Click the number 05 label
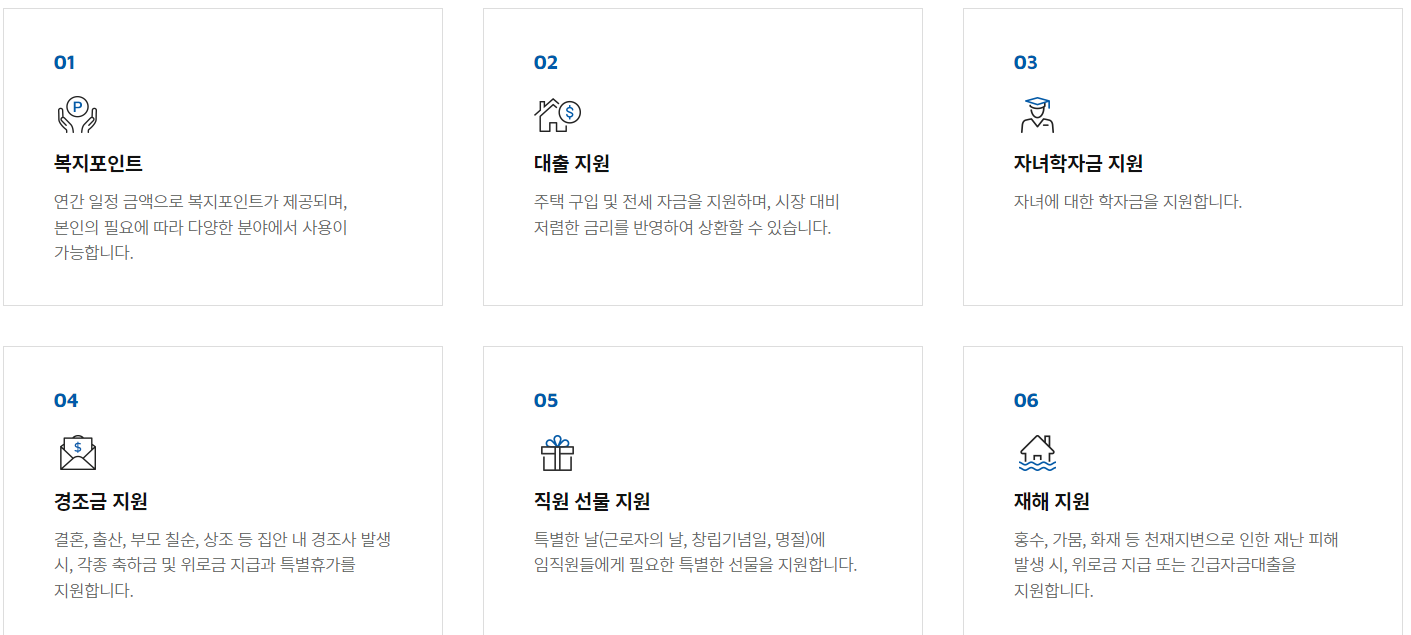Image resolution: width=1411 pixels, height=635 pixels. click(546, 400)
